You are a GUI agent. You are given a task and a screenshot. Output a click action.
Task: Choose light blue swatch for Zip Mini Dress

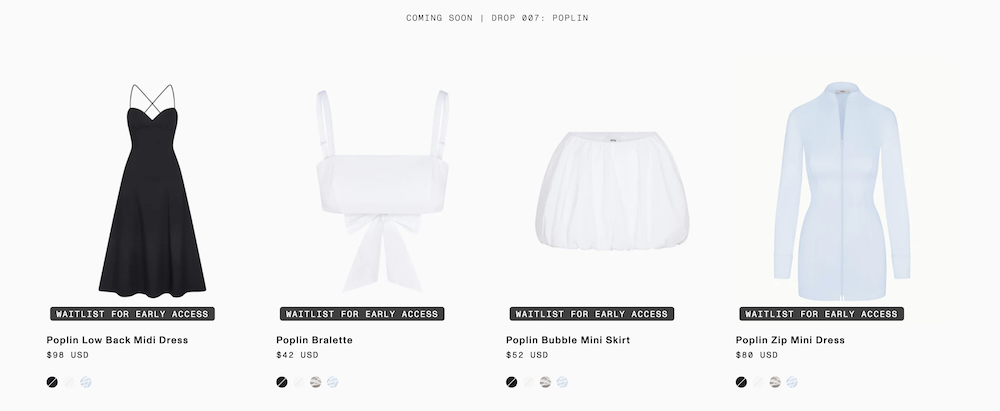792,382
